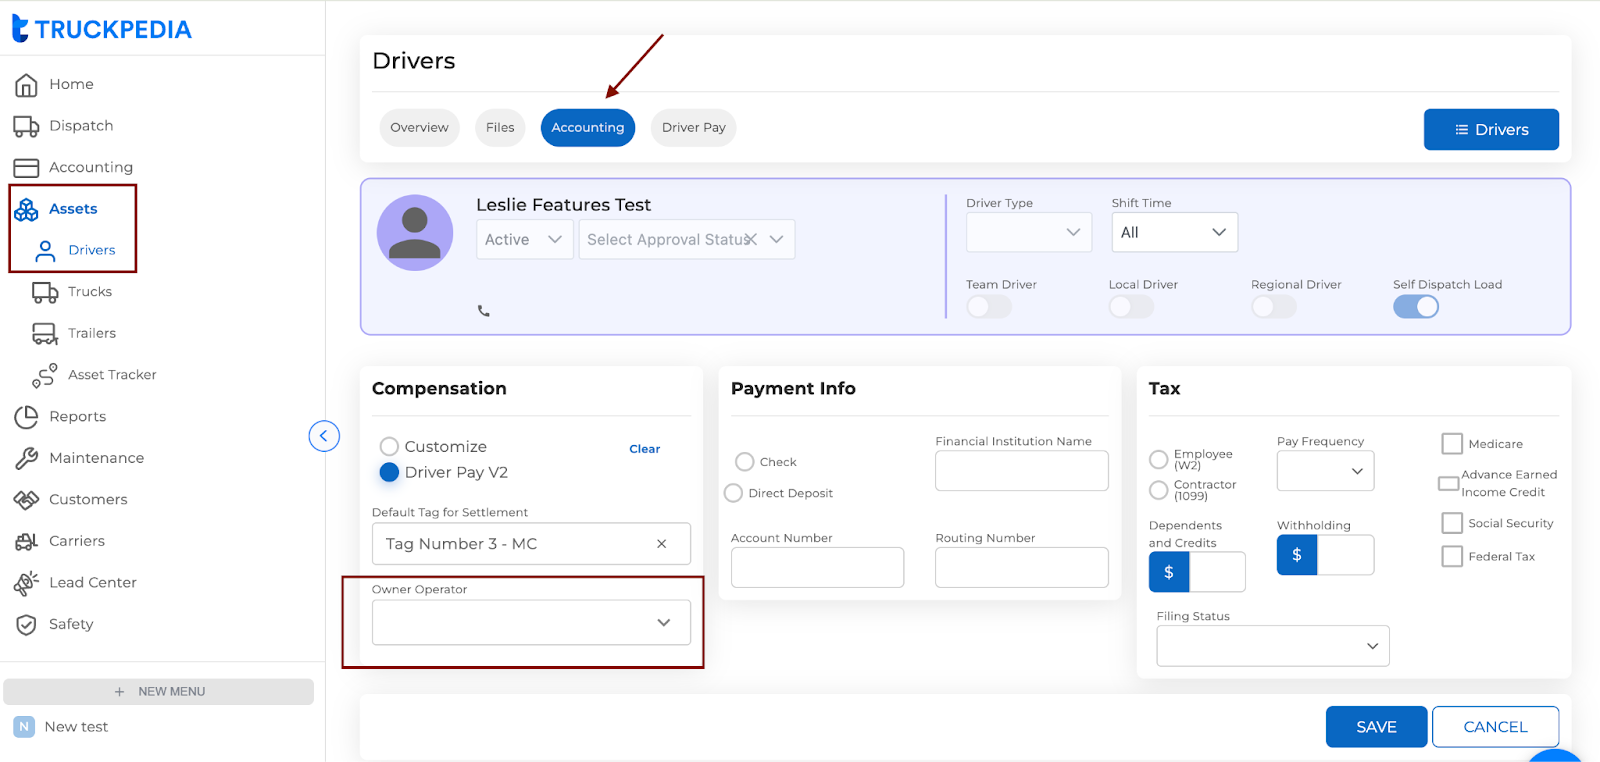Select the Asset Tracker route icon

click(45, 375)
